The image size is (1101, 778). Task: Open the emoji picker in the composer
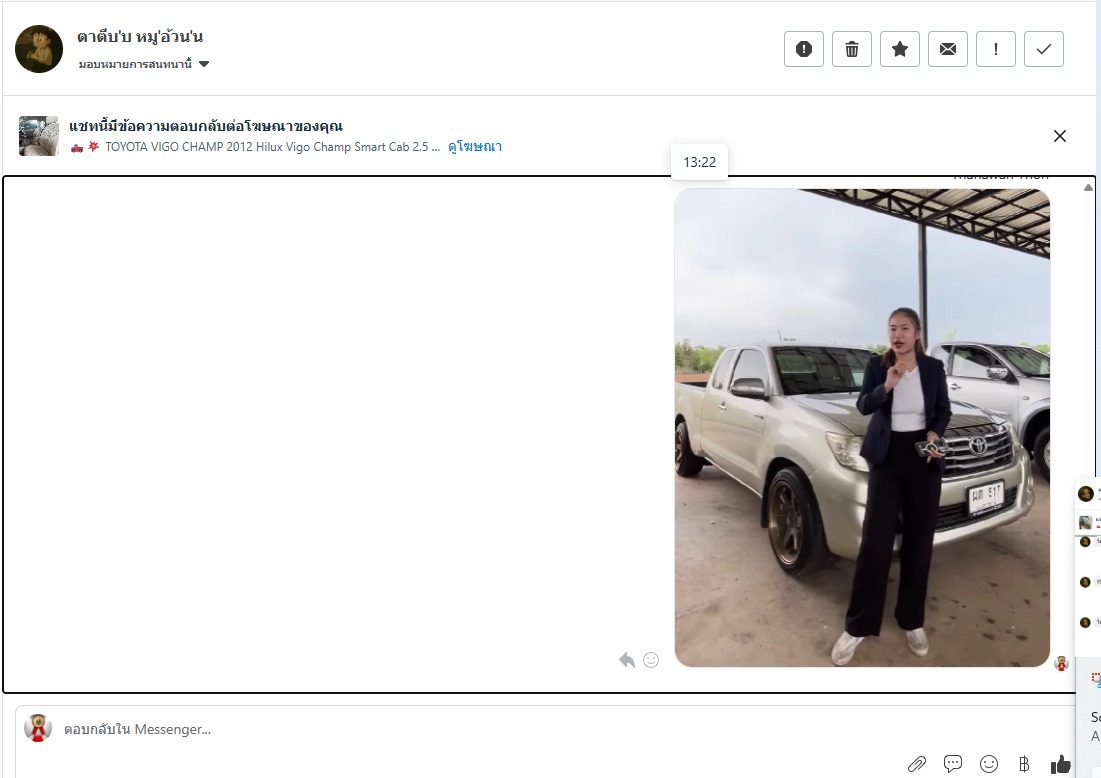[989, 764]
